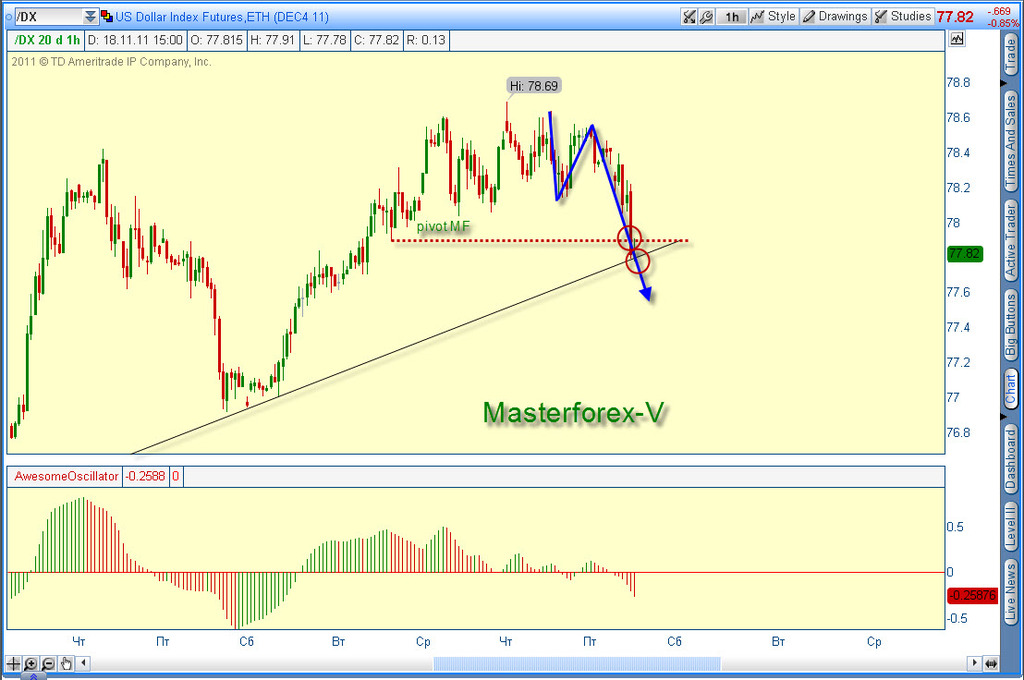Click the oscillator value -0.2588

pyautogui.click(x=145, y=476)
